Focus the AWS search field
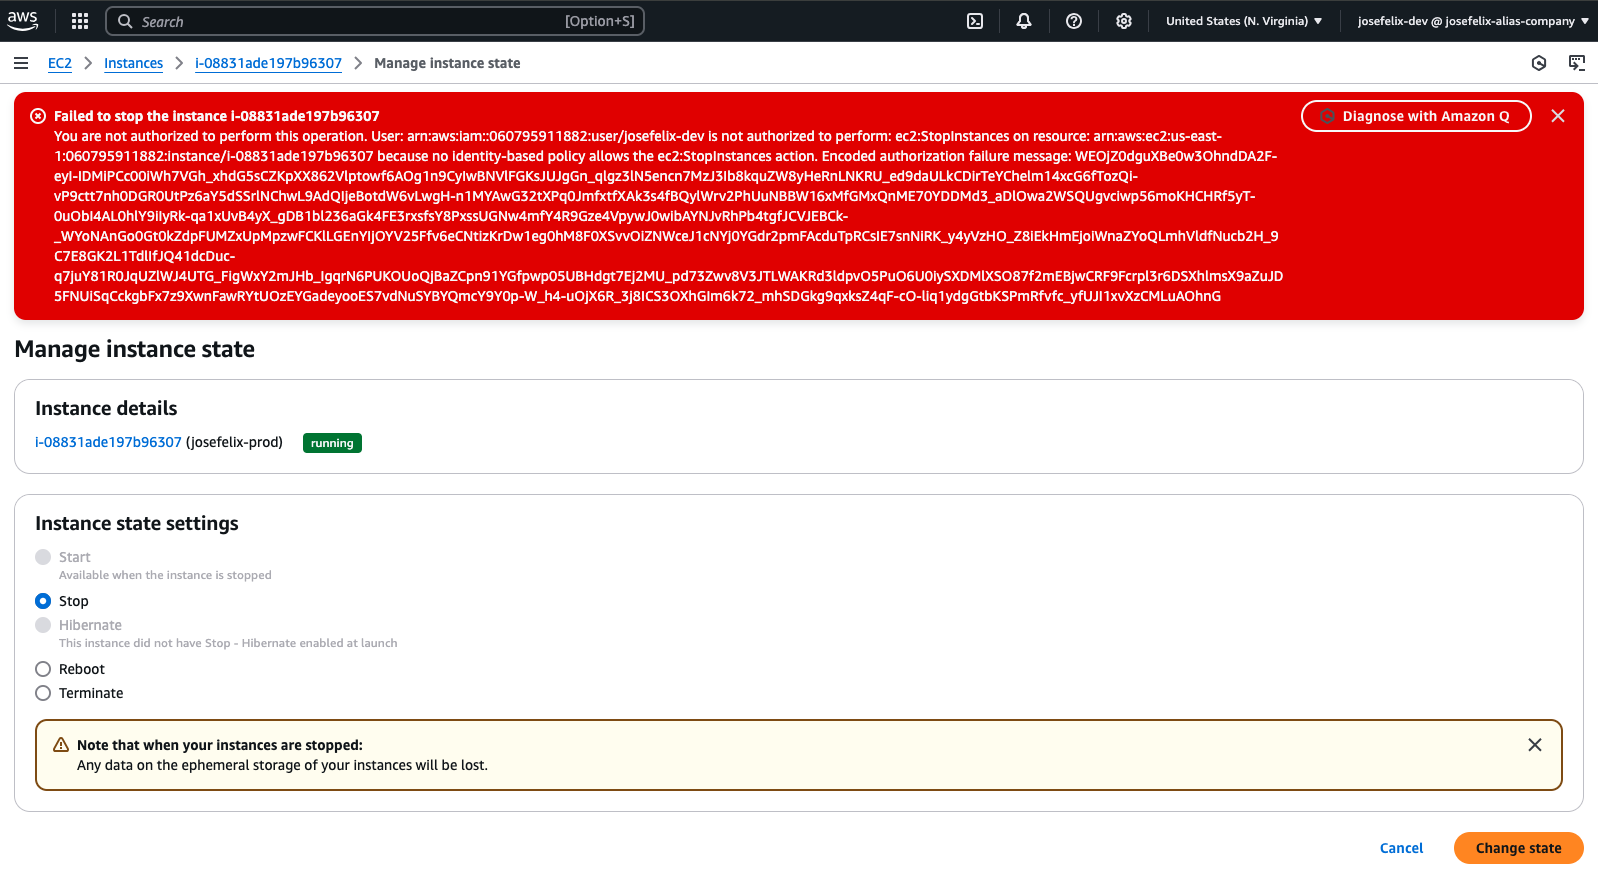 click(375, 21)
